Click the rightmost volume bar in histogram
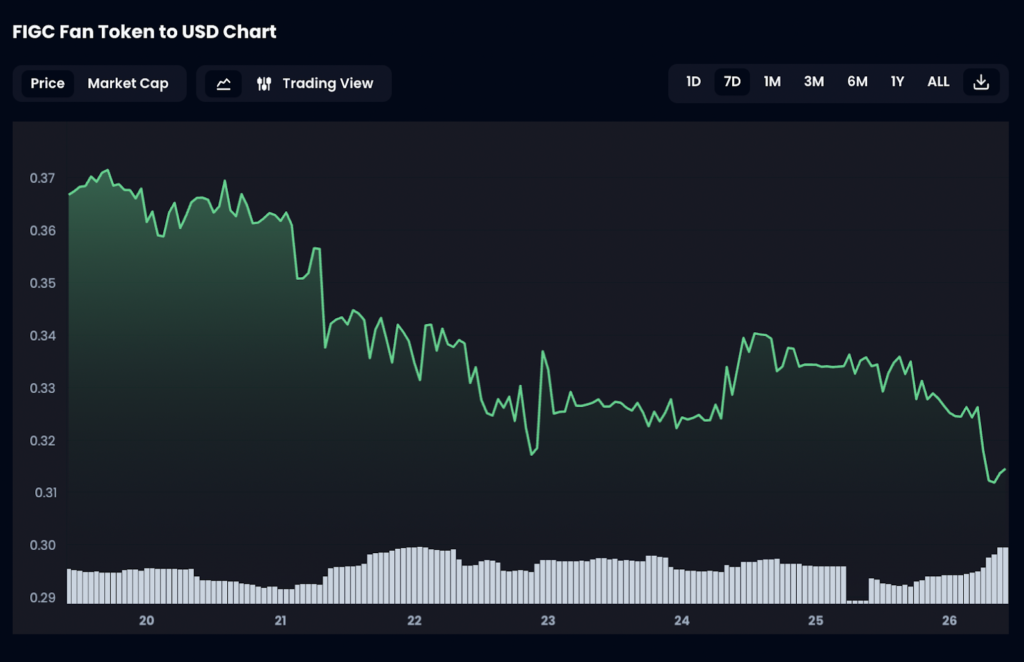Screen dimensions: 1024x662 (1003, 576)
